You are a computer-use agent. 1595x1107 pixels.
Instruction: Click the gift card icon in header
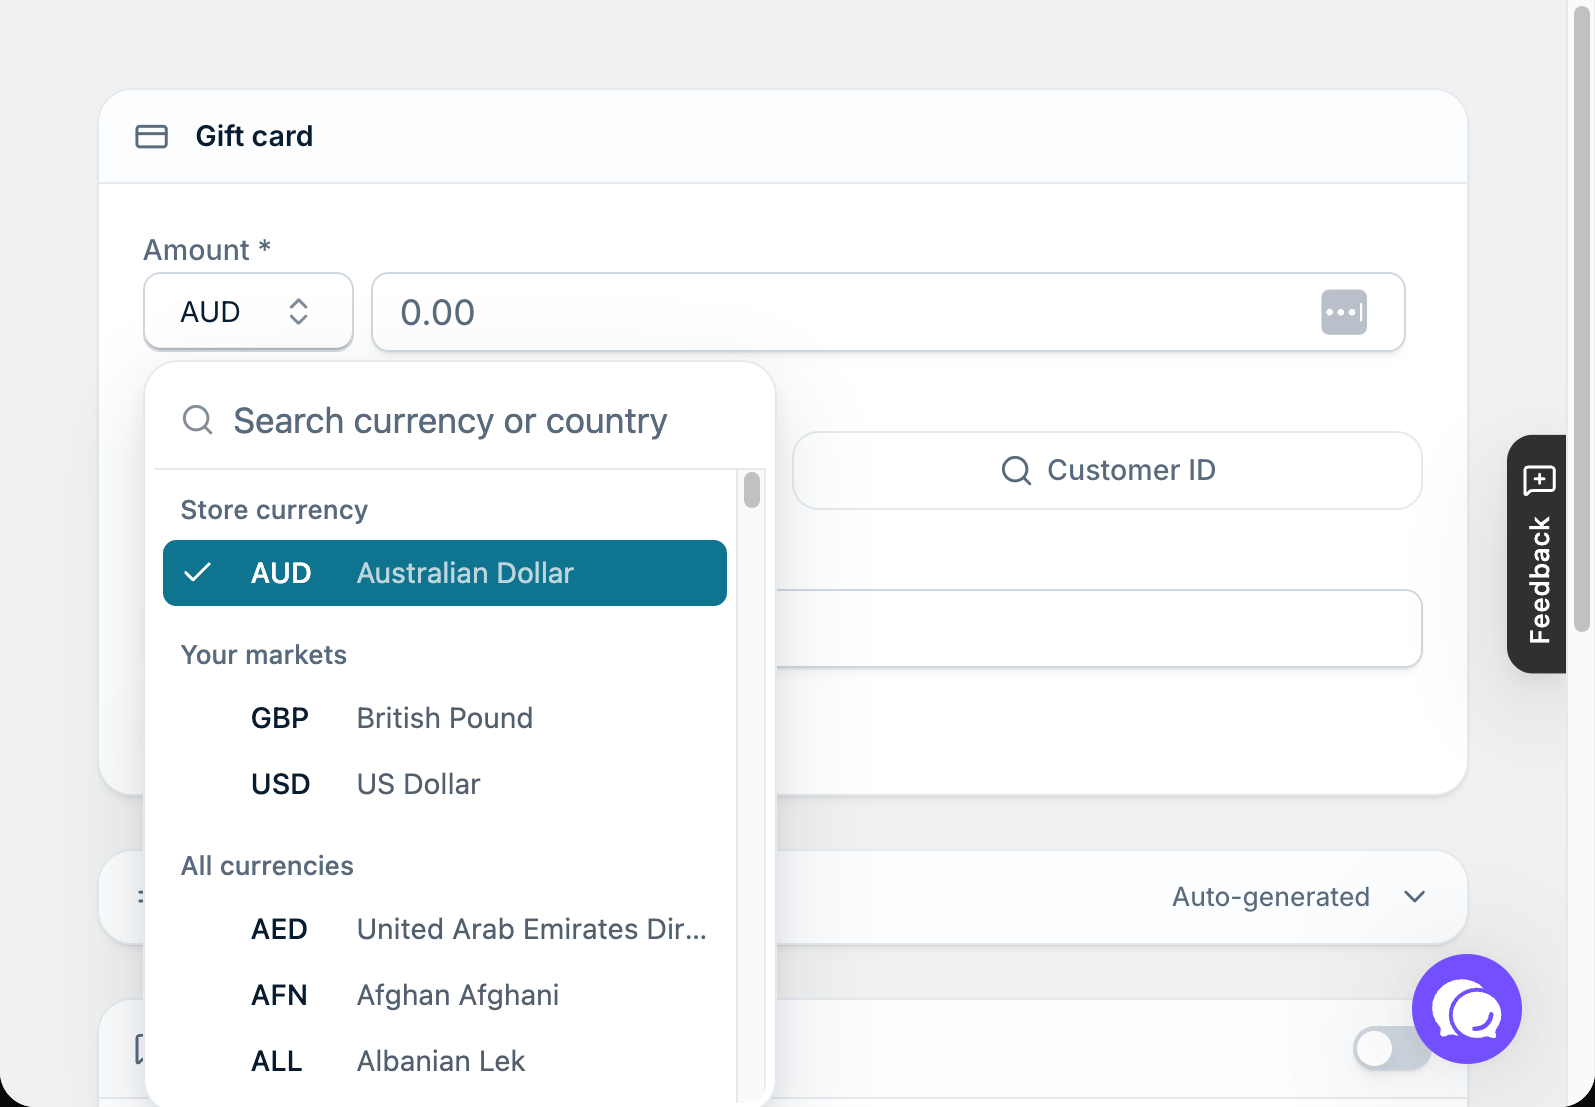(152, 136)
